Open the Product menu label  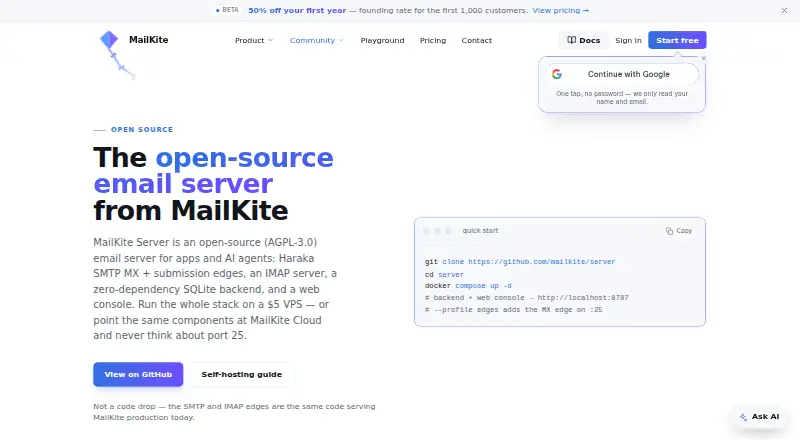click(x=249, y=40)
